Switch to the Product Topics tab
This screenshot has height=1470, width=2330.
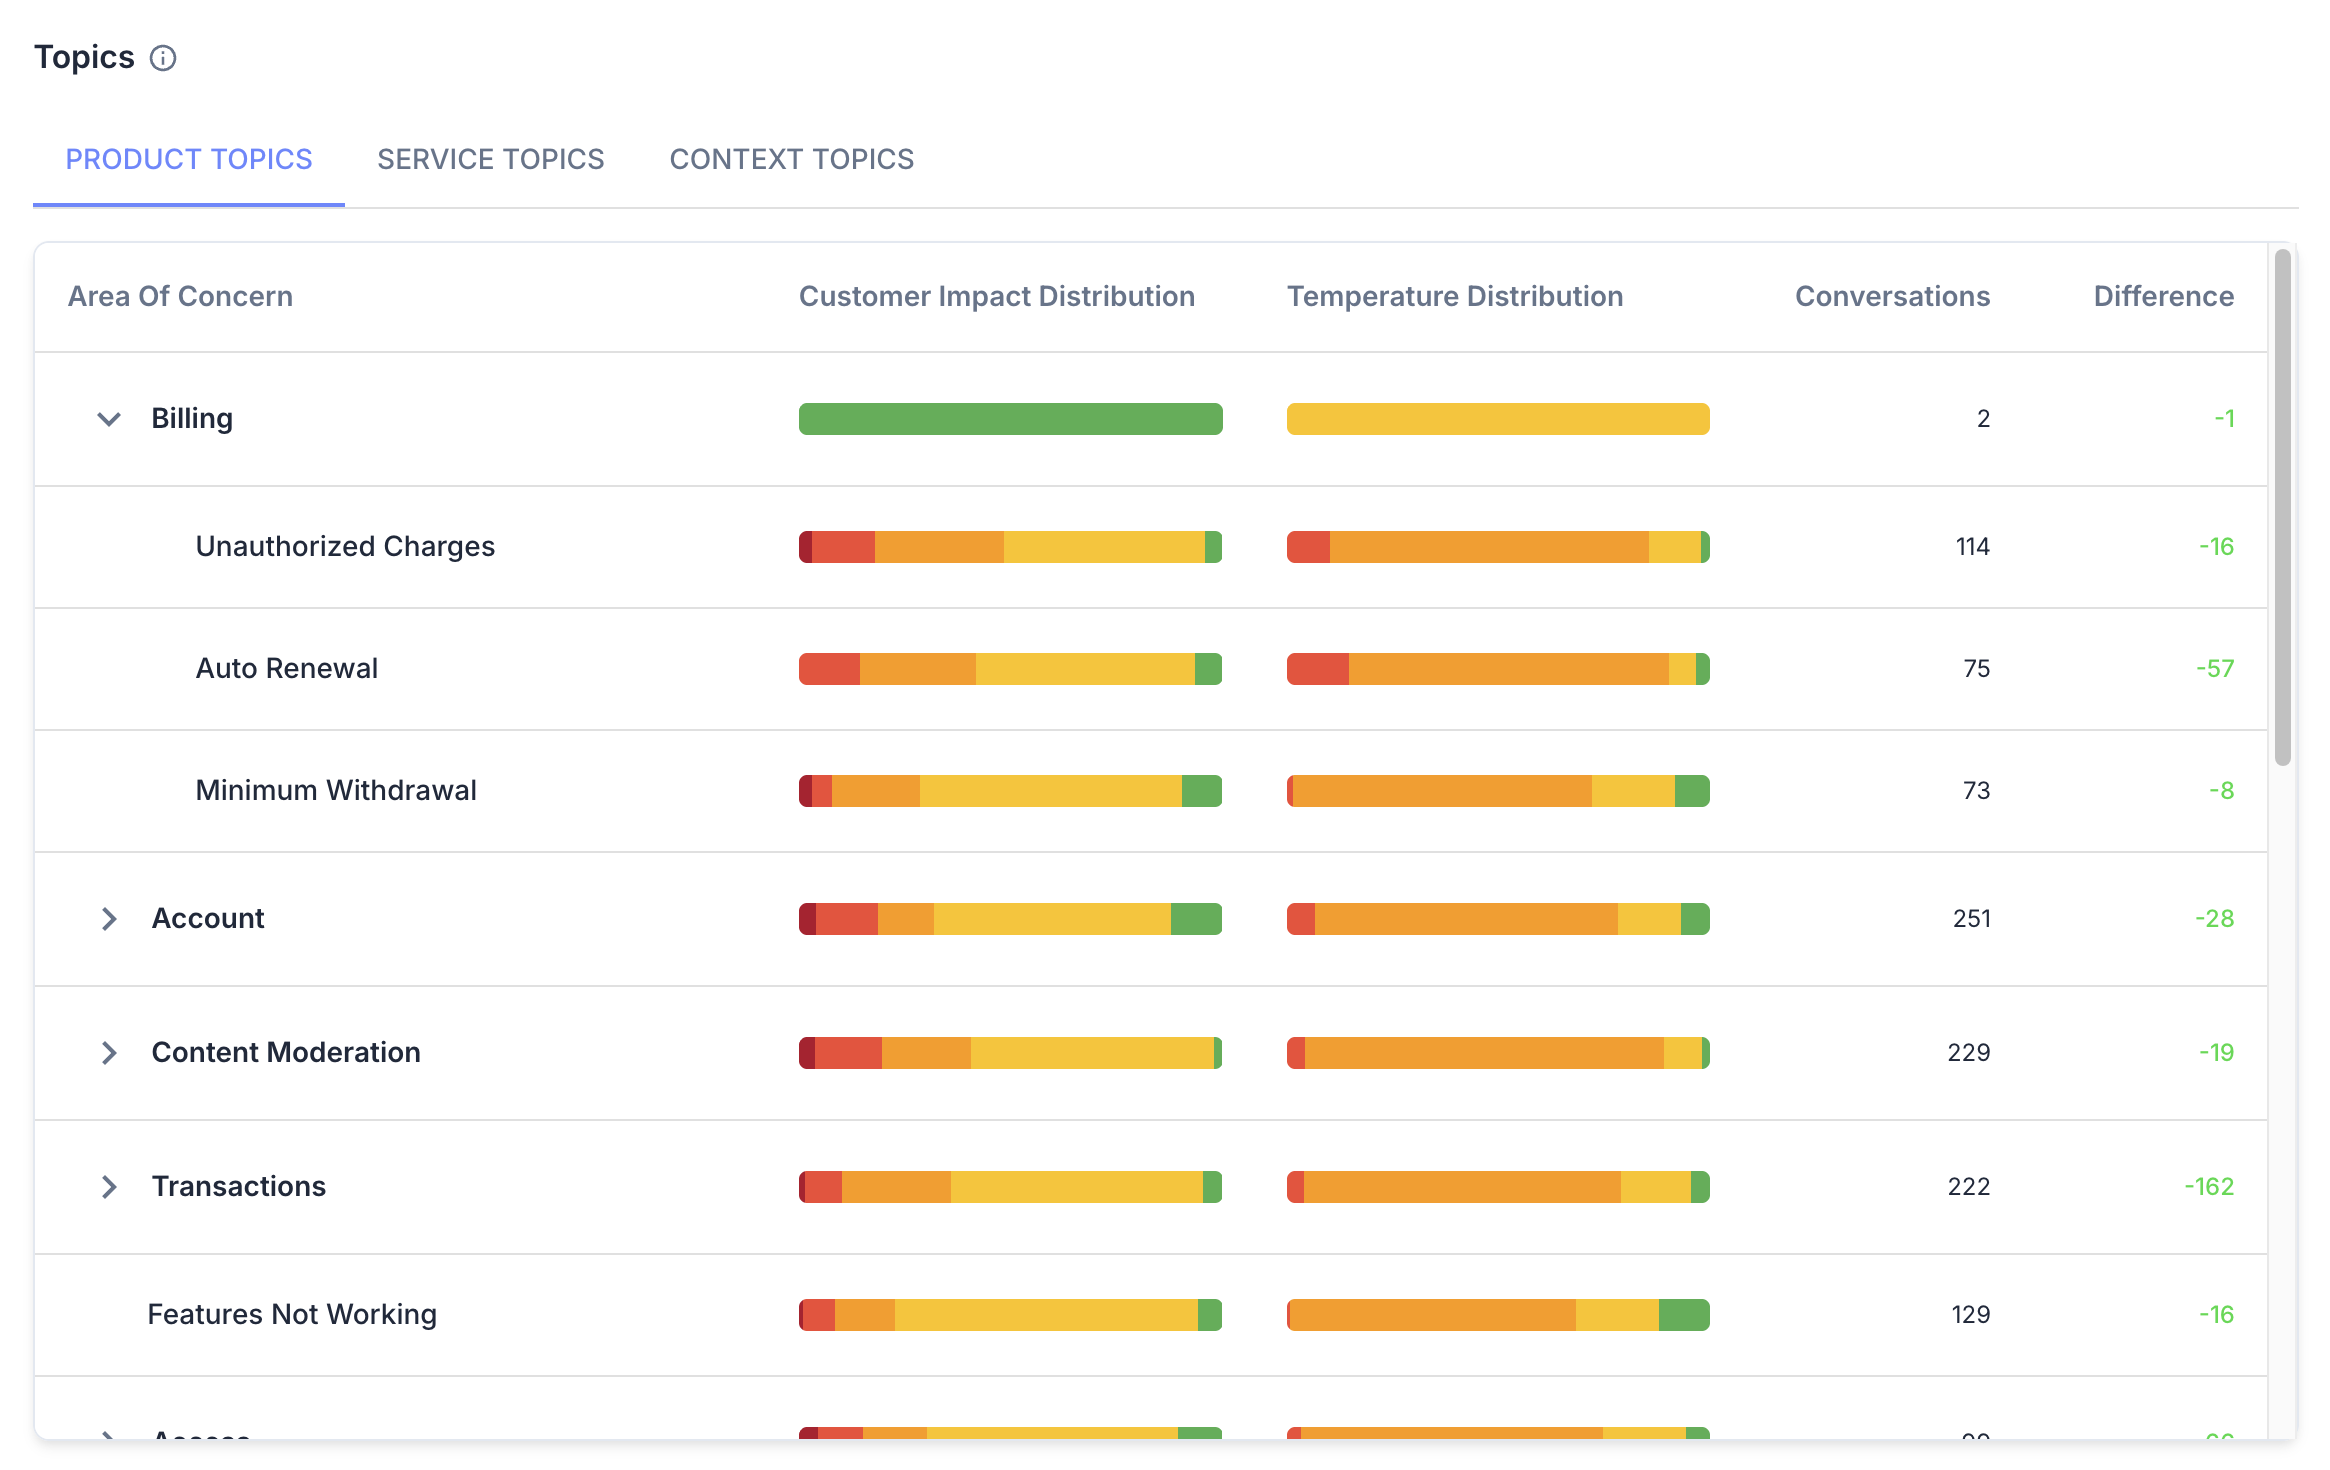coord(189,159)
